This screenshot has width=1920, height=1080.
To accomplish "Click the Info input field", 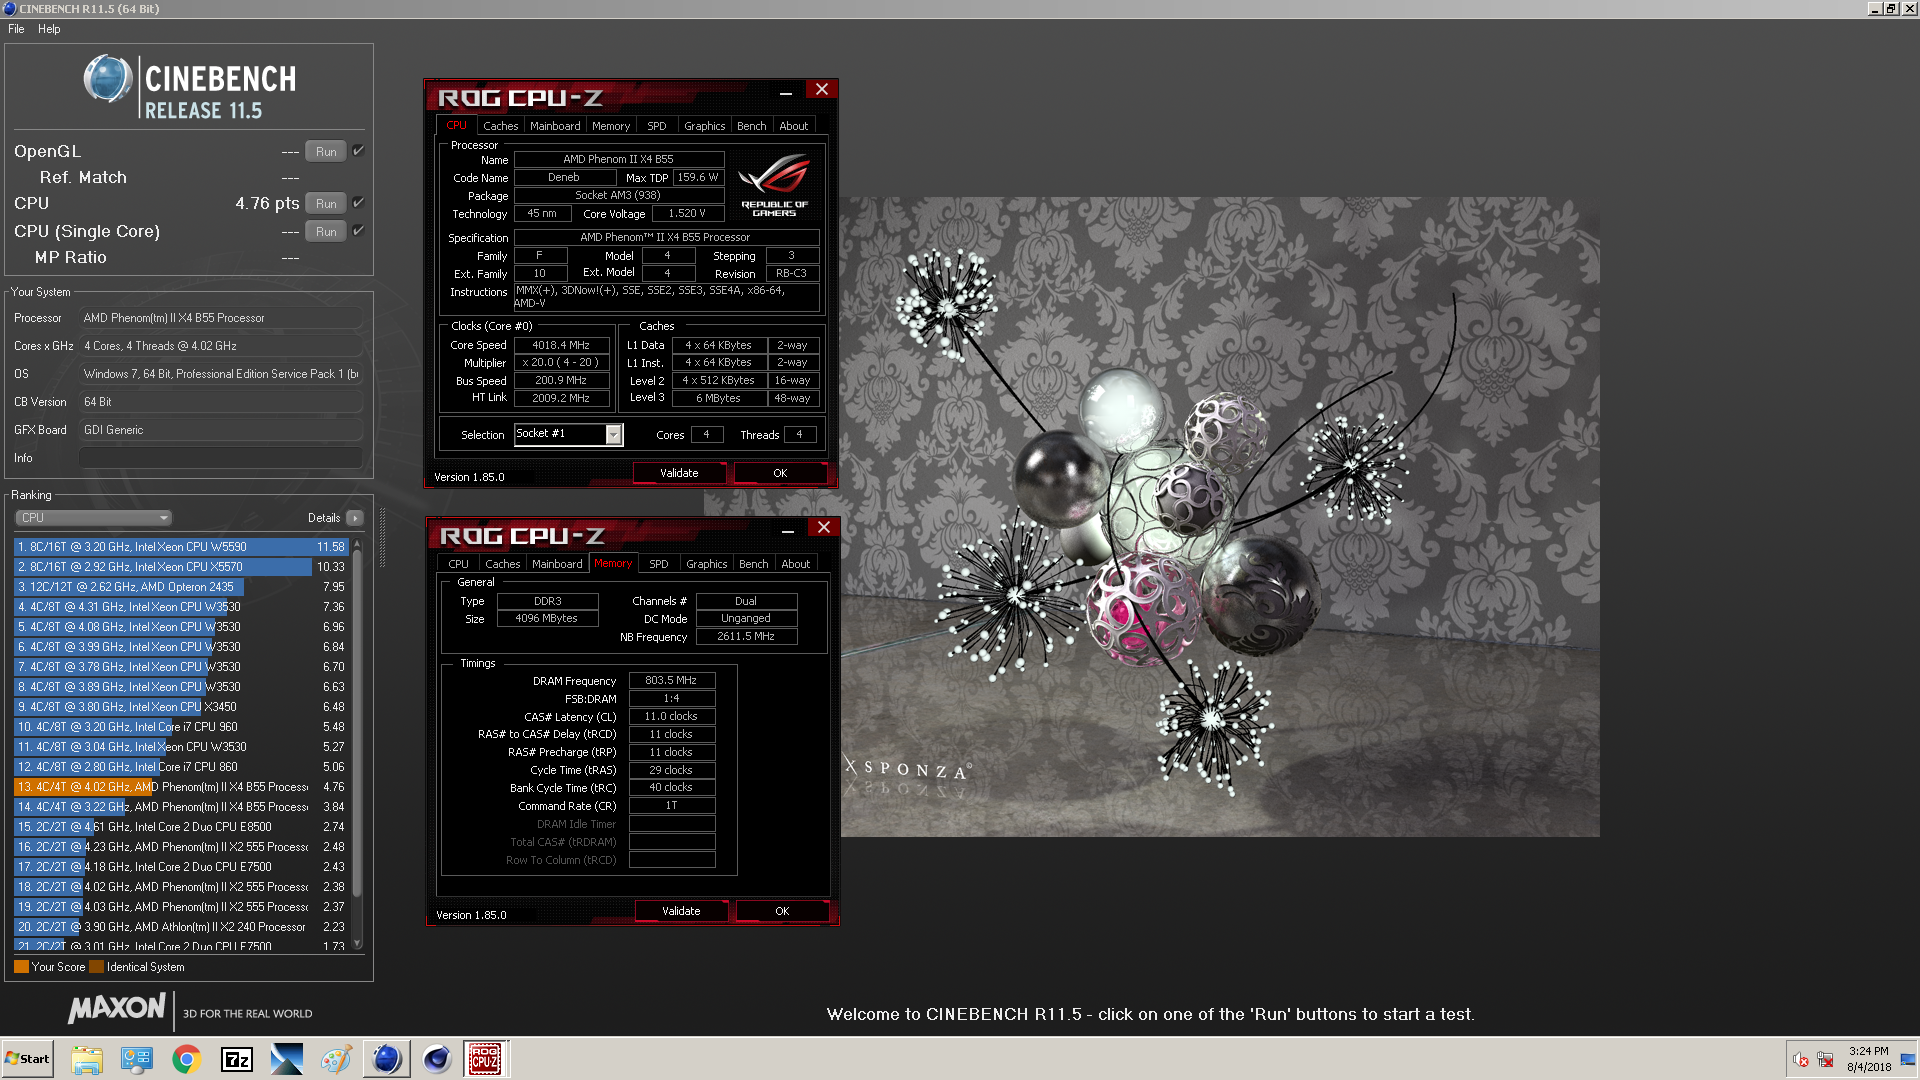I will [x=220, y=458].
